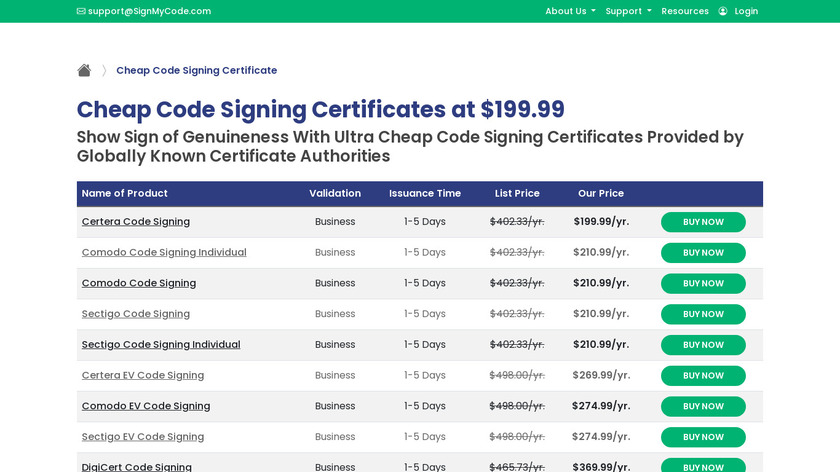
Task: Buy Now for Sectigo EV Code Signing
Action: click(703, 437)
